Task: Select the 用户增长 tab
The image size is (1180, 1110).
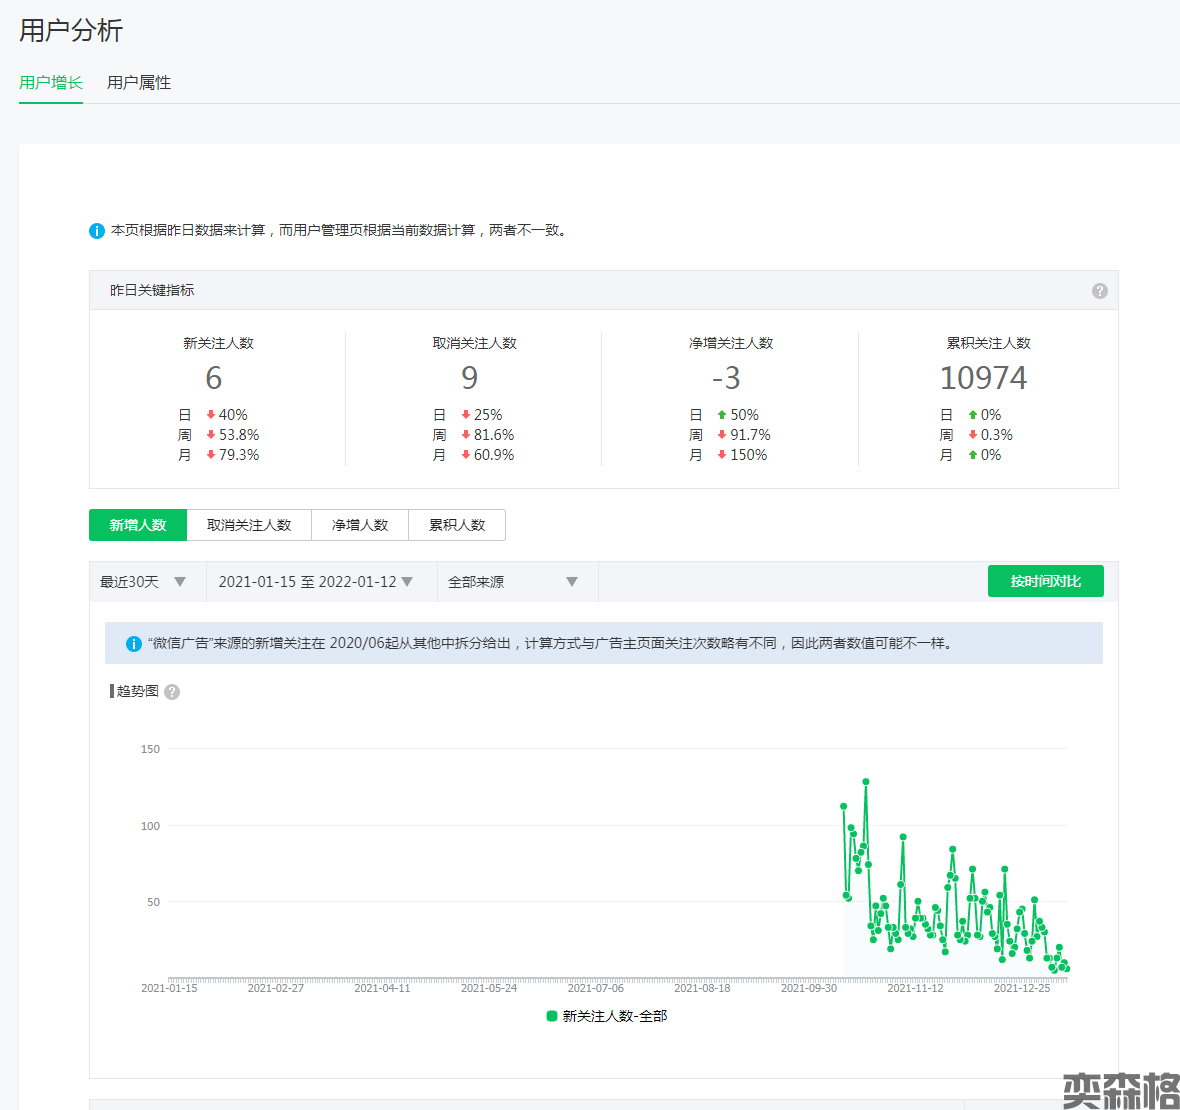Action: pyautogui.click(x=51, y=83)
